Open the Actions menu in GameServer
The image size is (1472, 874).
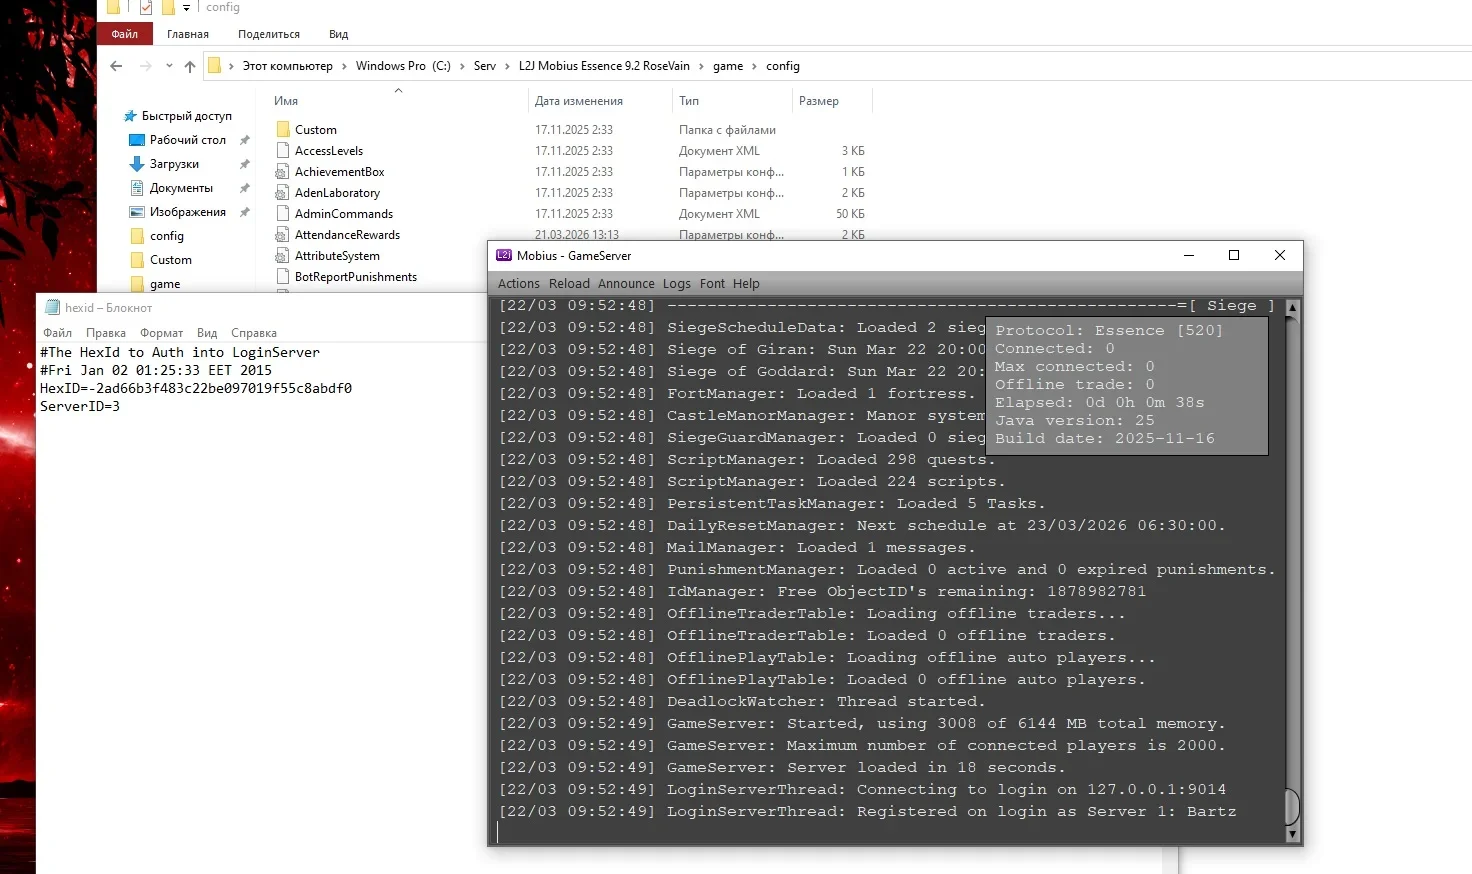click(x=519, y=284)
